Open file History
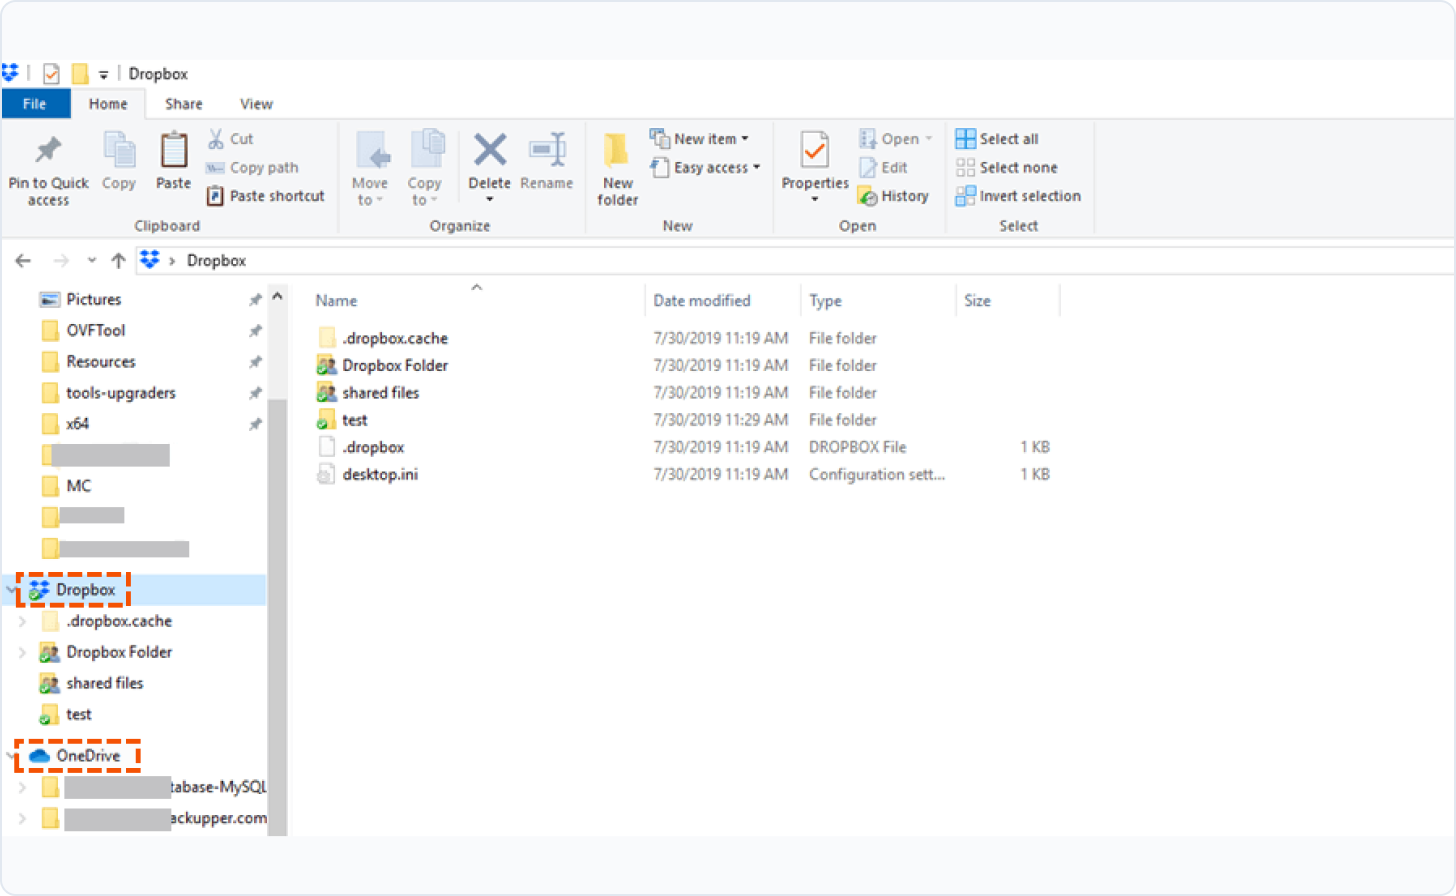 tap(893, 196)
